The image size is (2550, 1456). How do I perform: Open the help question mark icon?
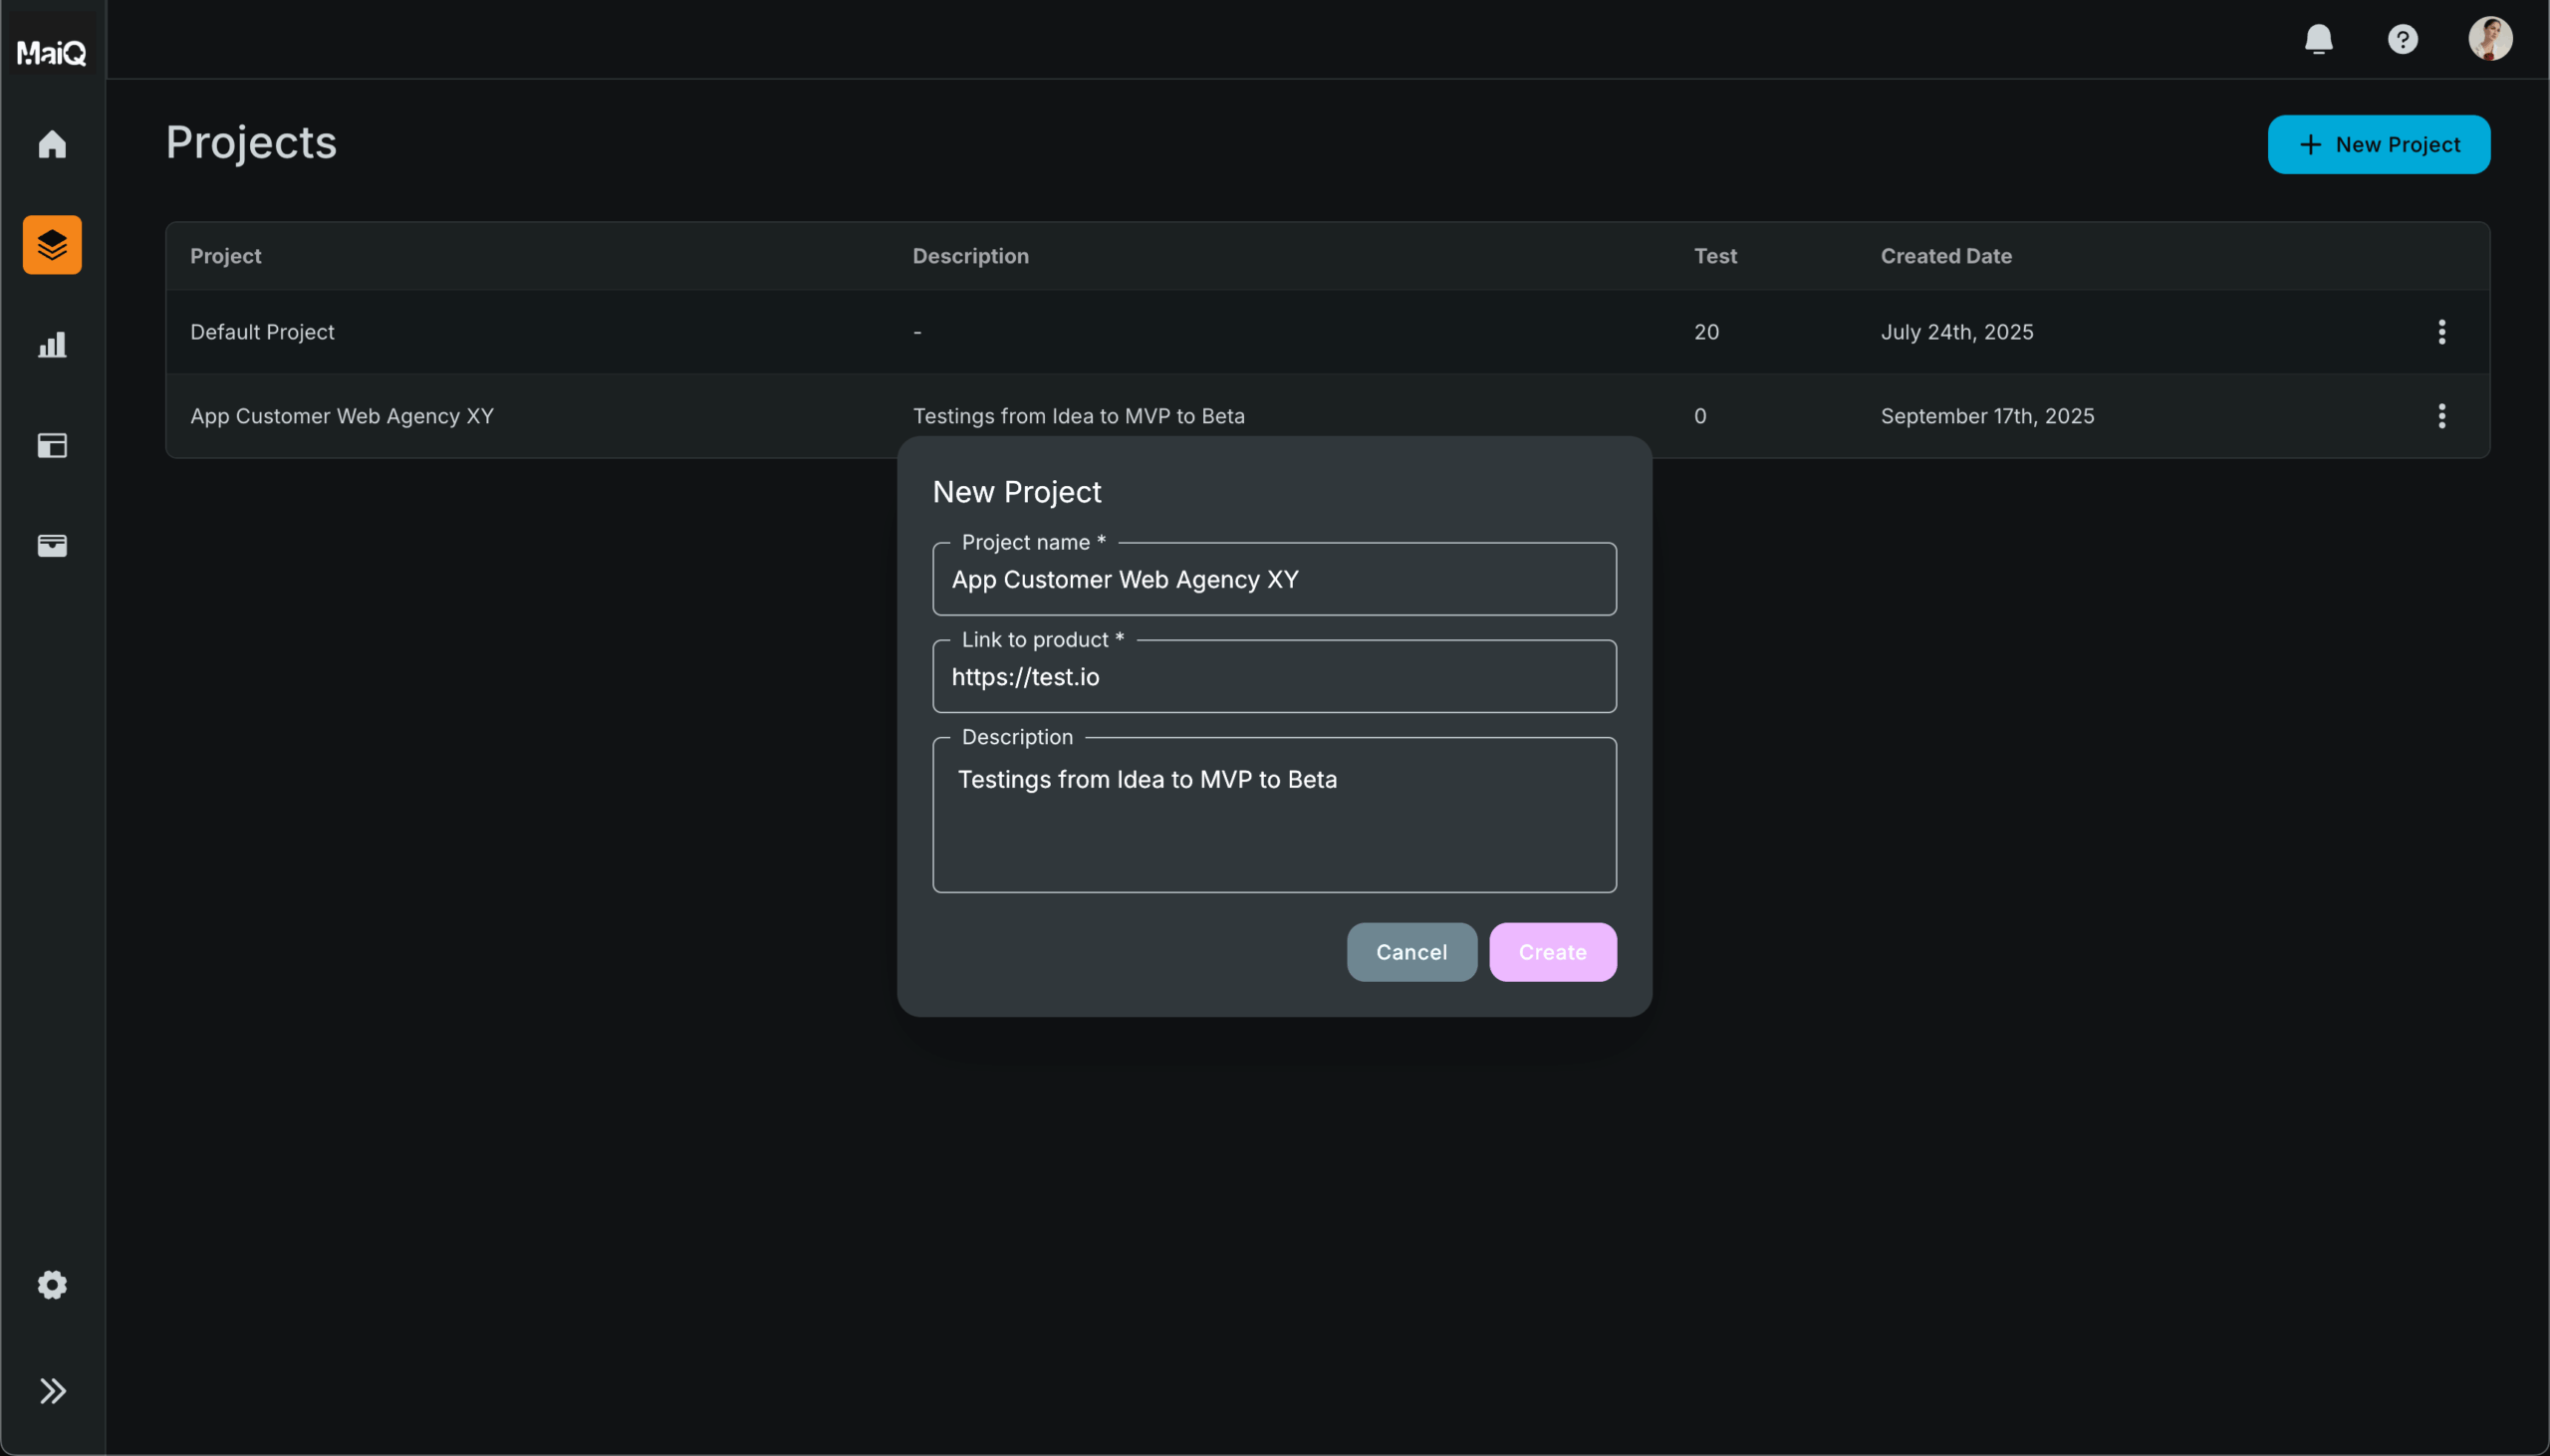point(2402,39)
